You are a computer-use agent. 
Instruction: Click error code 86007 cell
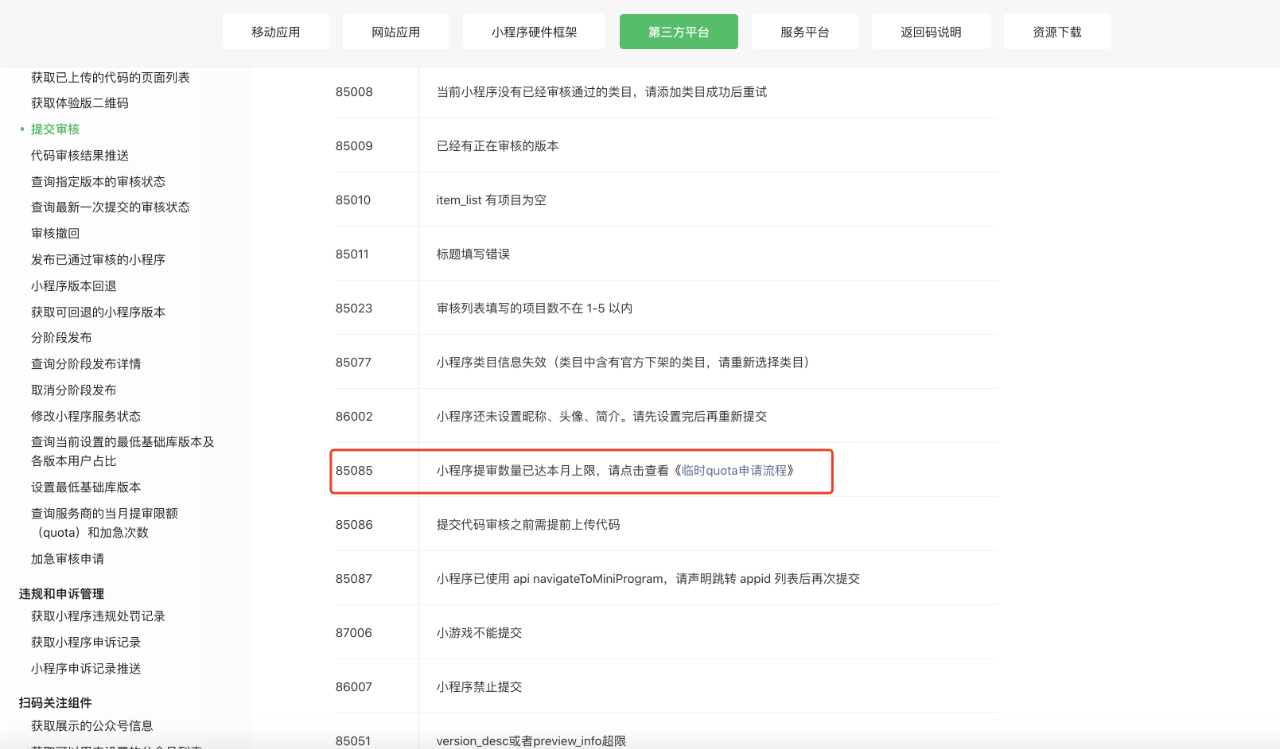354,687
